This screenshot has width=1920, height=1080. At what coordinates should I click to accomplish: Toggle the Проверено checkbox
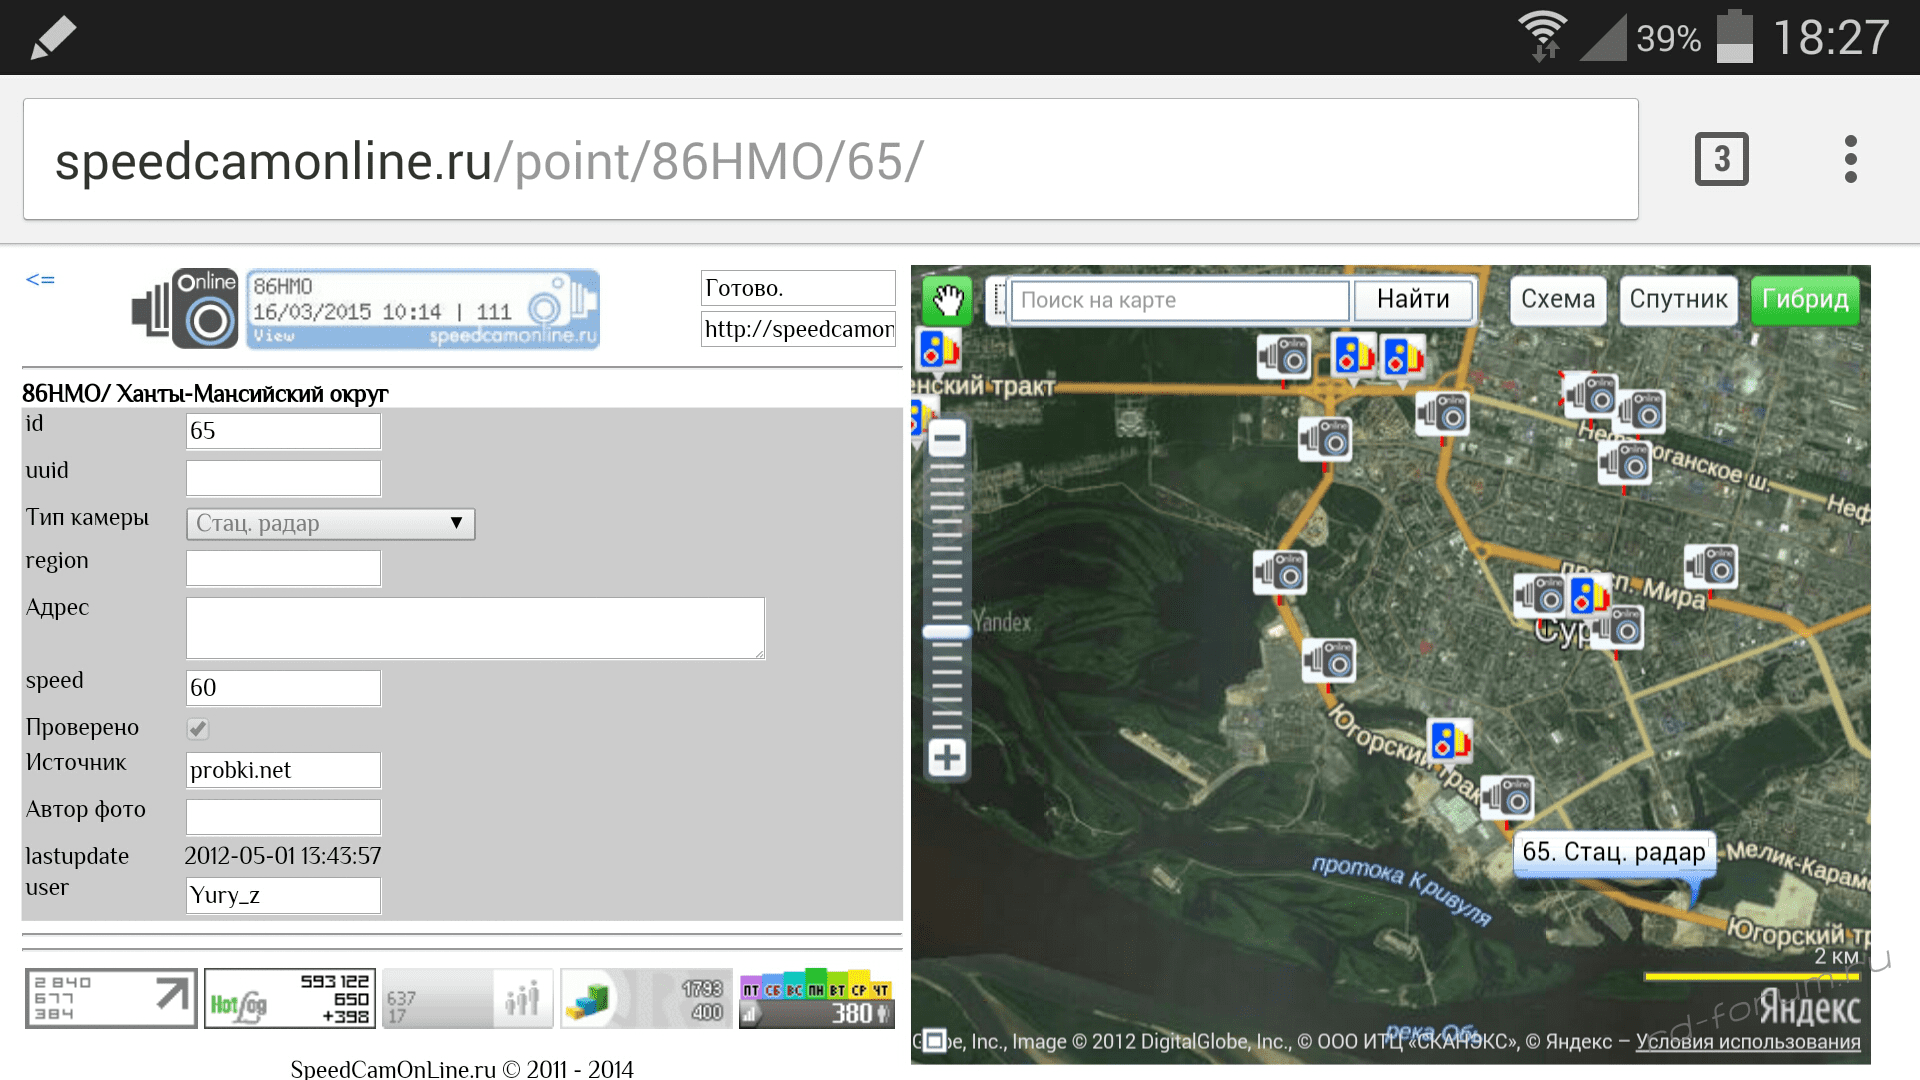198,729
